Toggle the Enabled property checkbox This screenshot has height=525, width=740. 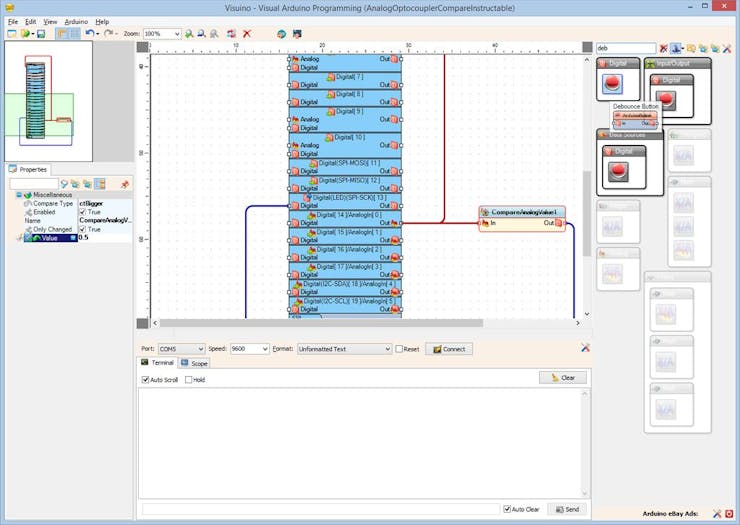[83, 212]
